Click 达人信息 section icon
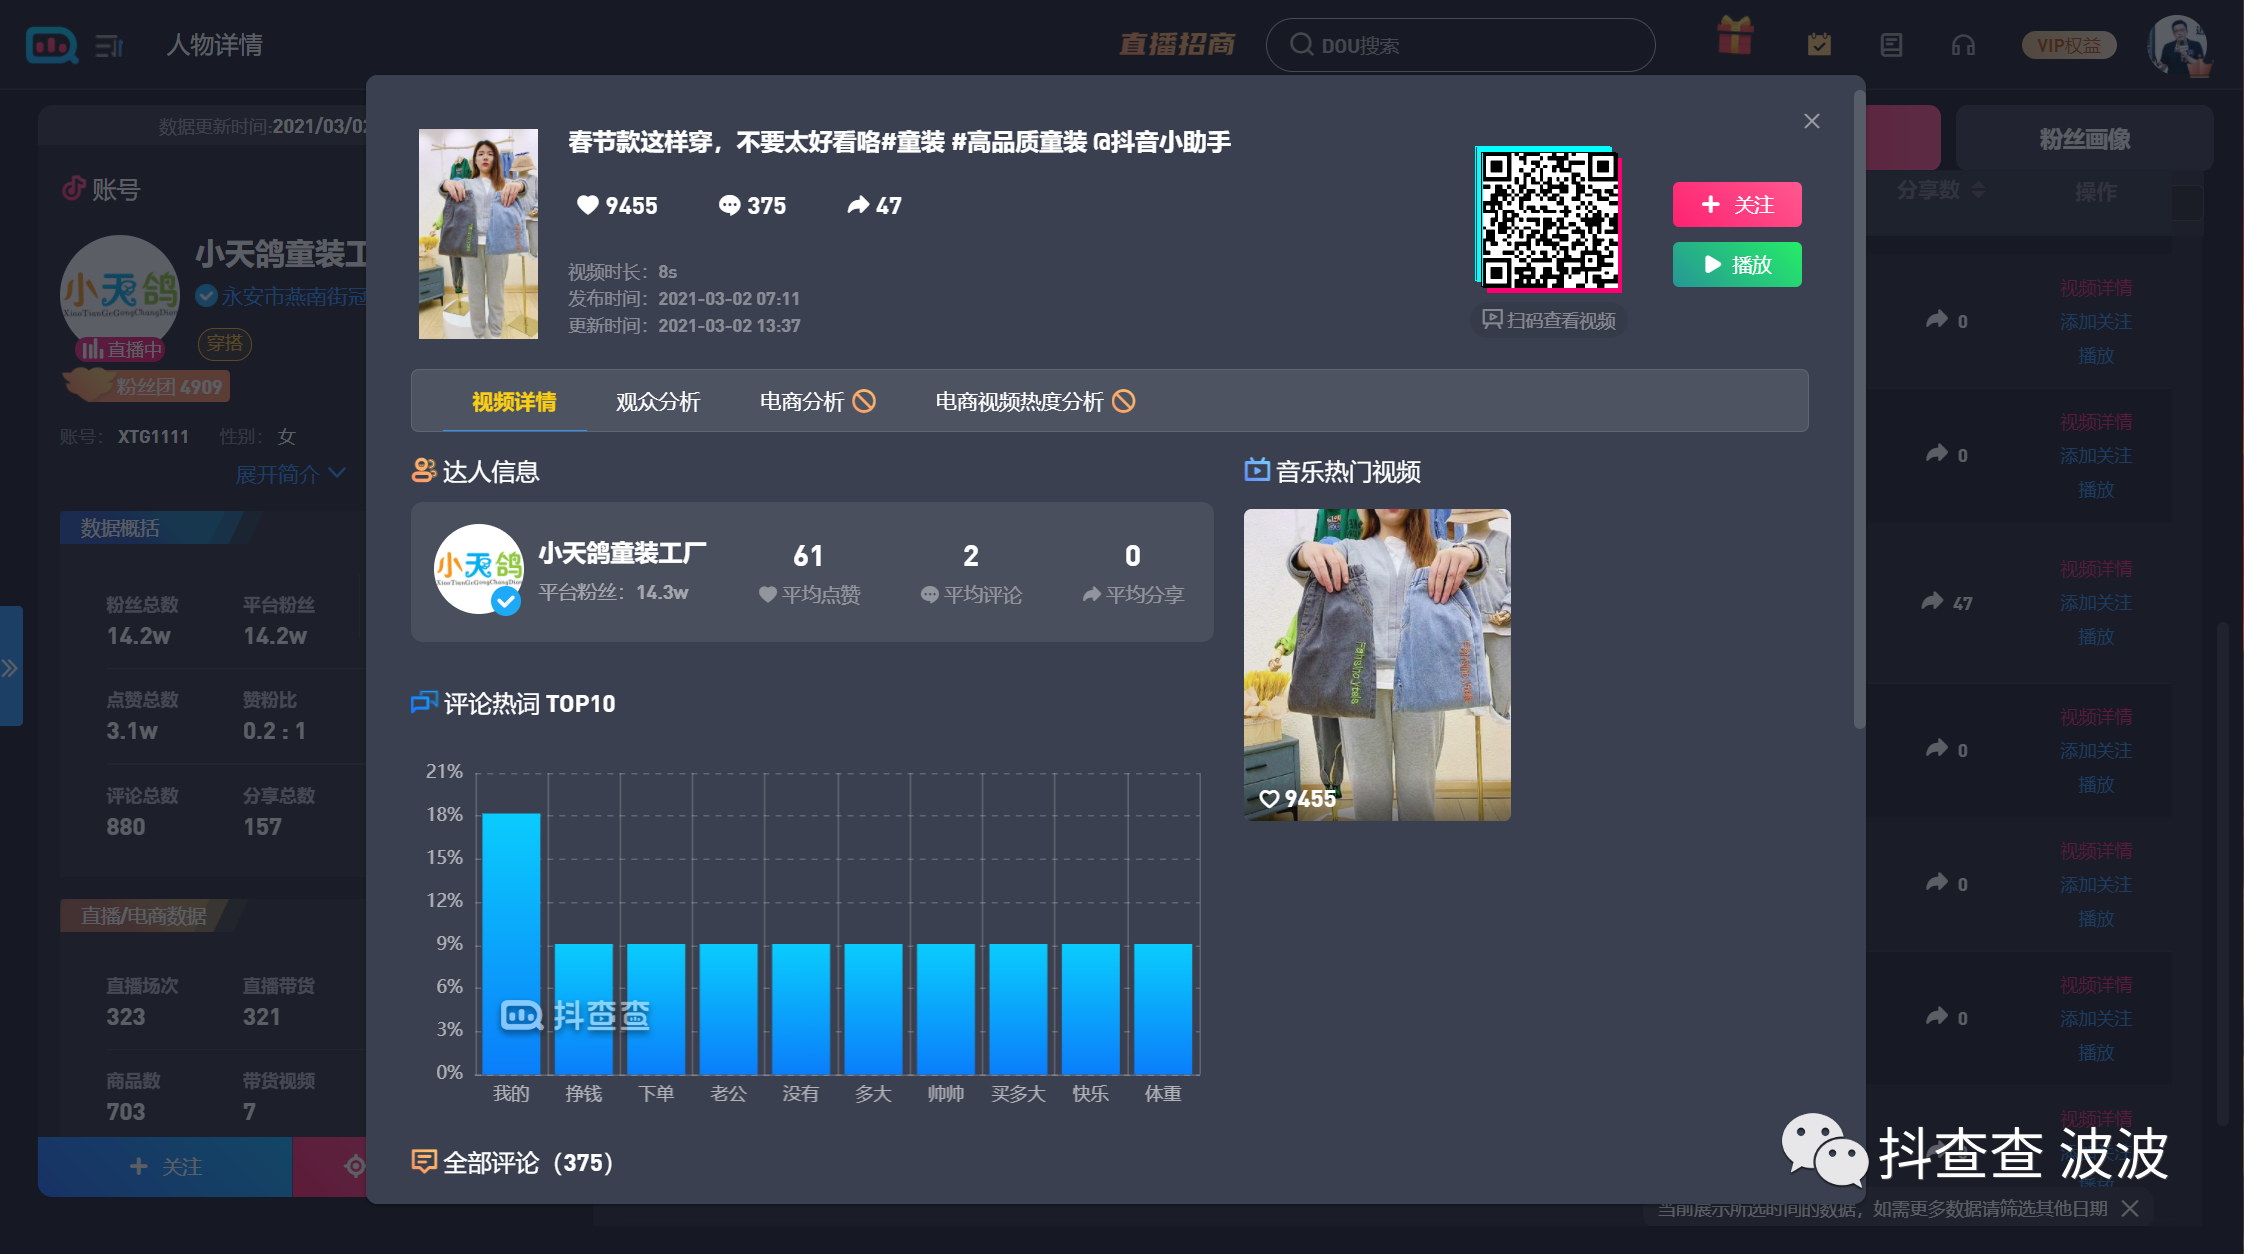The image size is (2244, 1254). (424, 471)
